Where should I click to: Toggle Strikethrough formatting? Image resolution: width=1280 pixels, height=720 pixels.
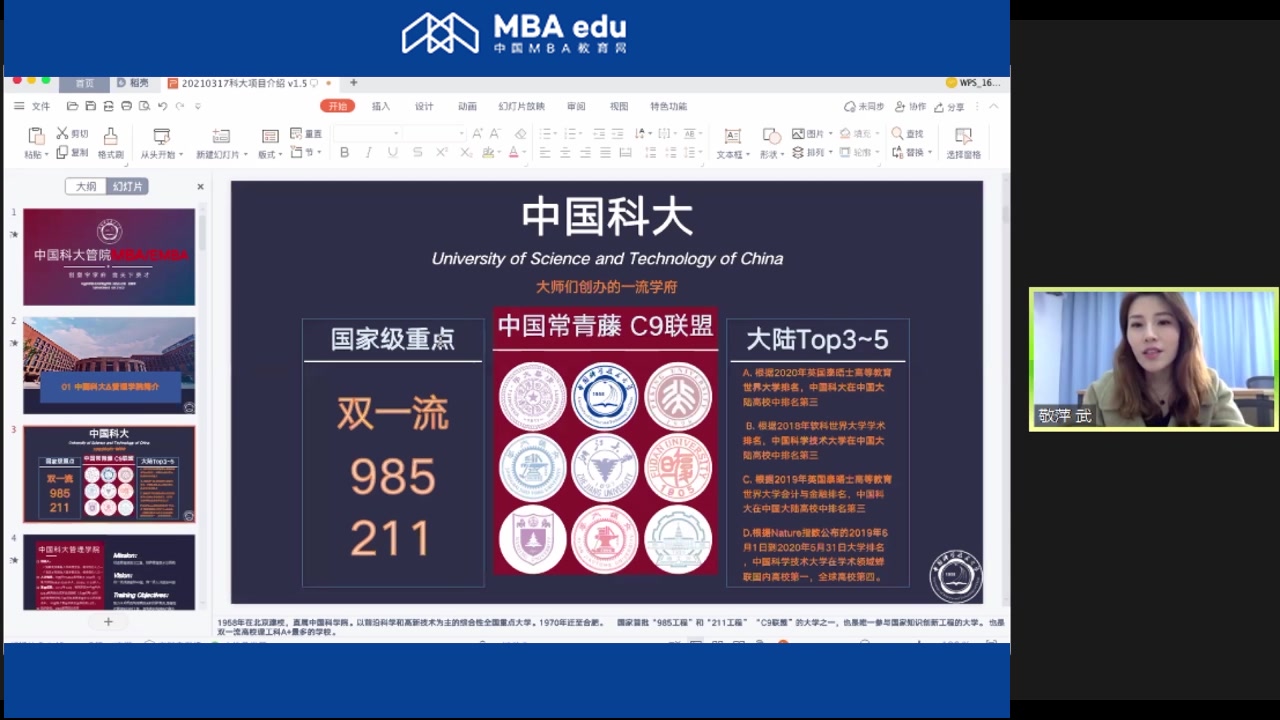(x=417, y=152)
